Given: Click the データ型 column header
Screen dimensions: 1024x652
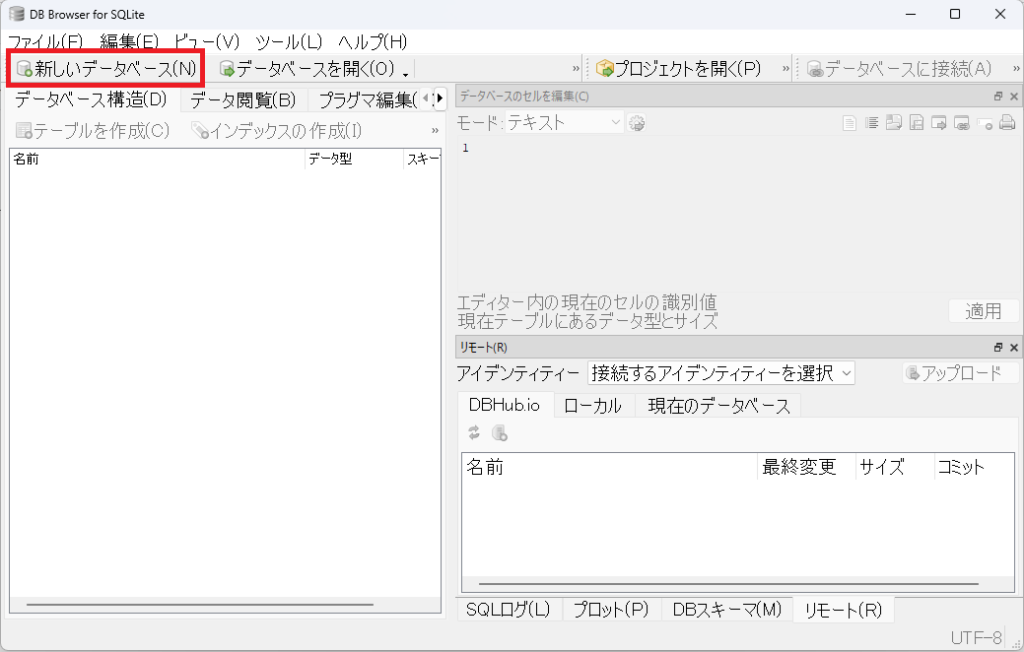Looking at the screenshot, I should click(354, 159).
